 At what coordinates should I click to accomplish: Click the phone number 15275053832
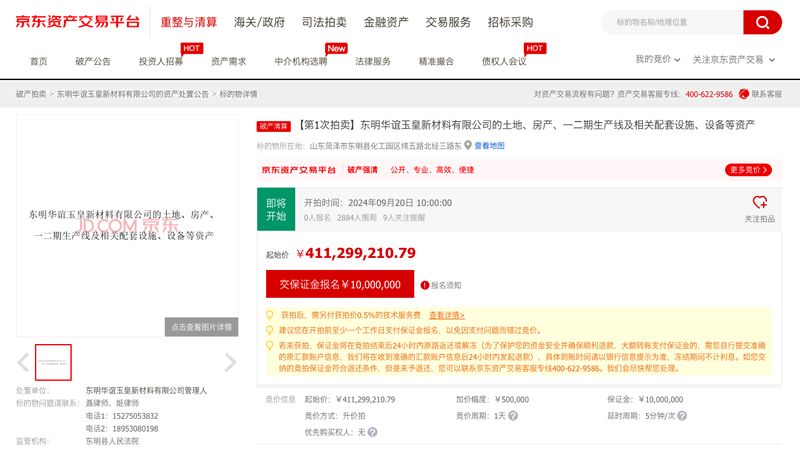click(x=135, y=416)
